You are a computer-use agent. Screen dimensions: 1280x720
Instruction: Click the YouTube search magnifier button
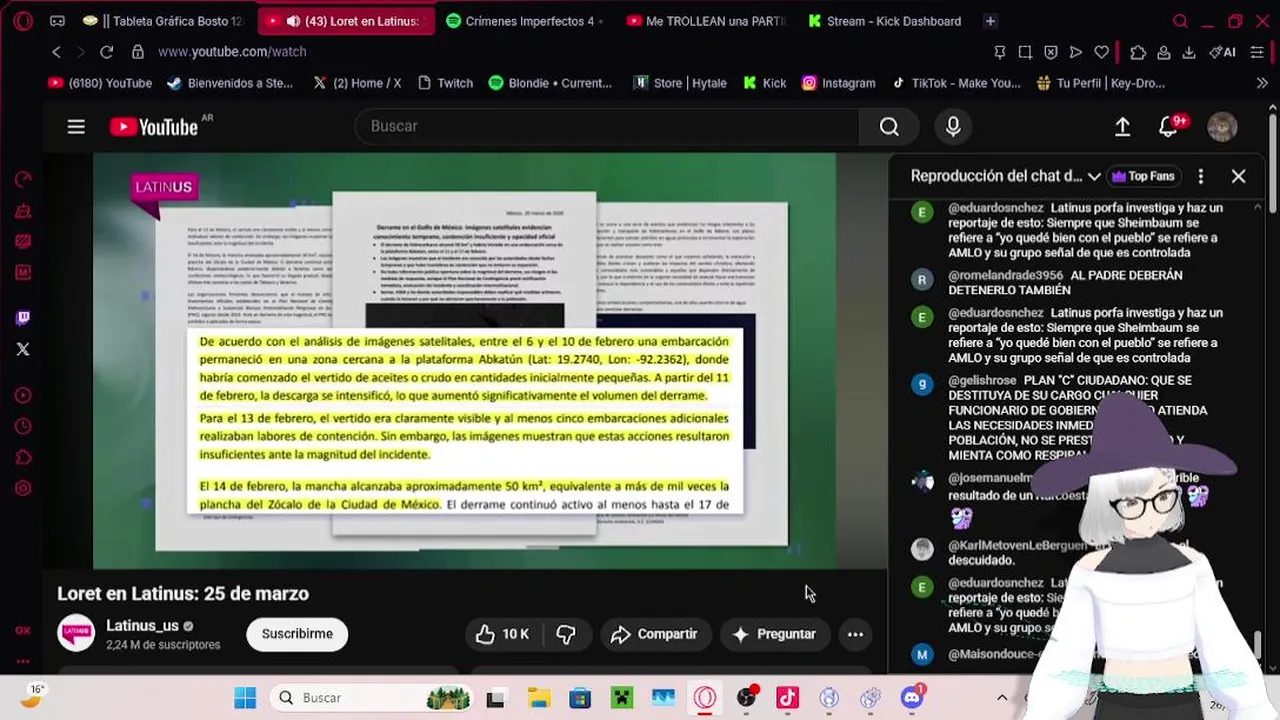[x=889, y=126]
